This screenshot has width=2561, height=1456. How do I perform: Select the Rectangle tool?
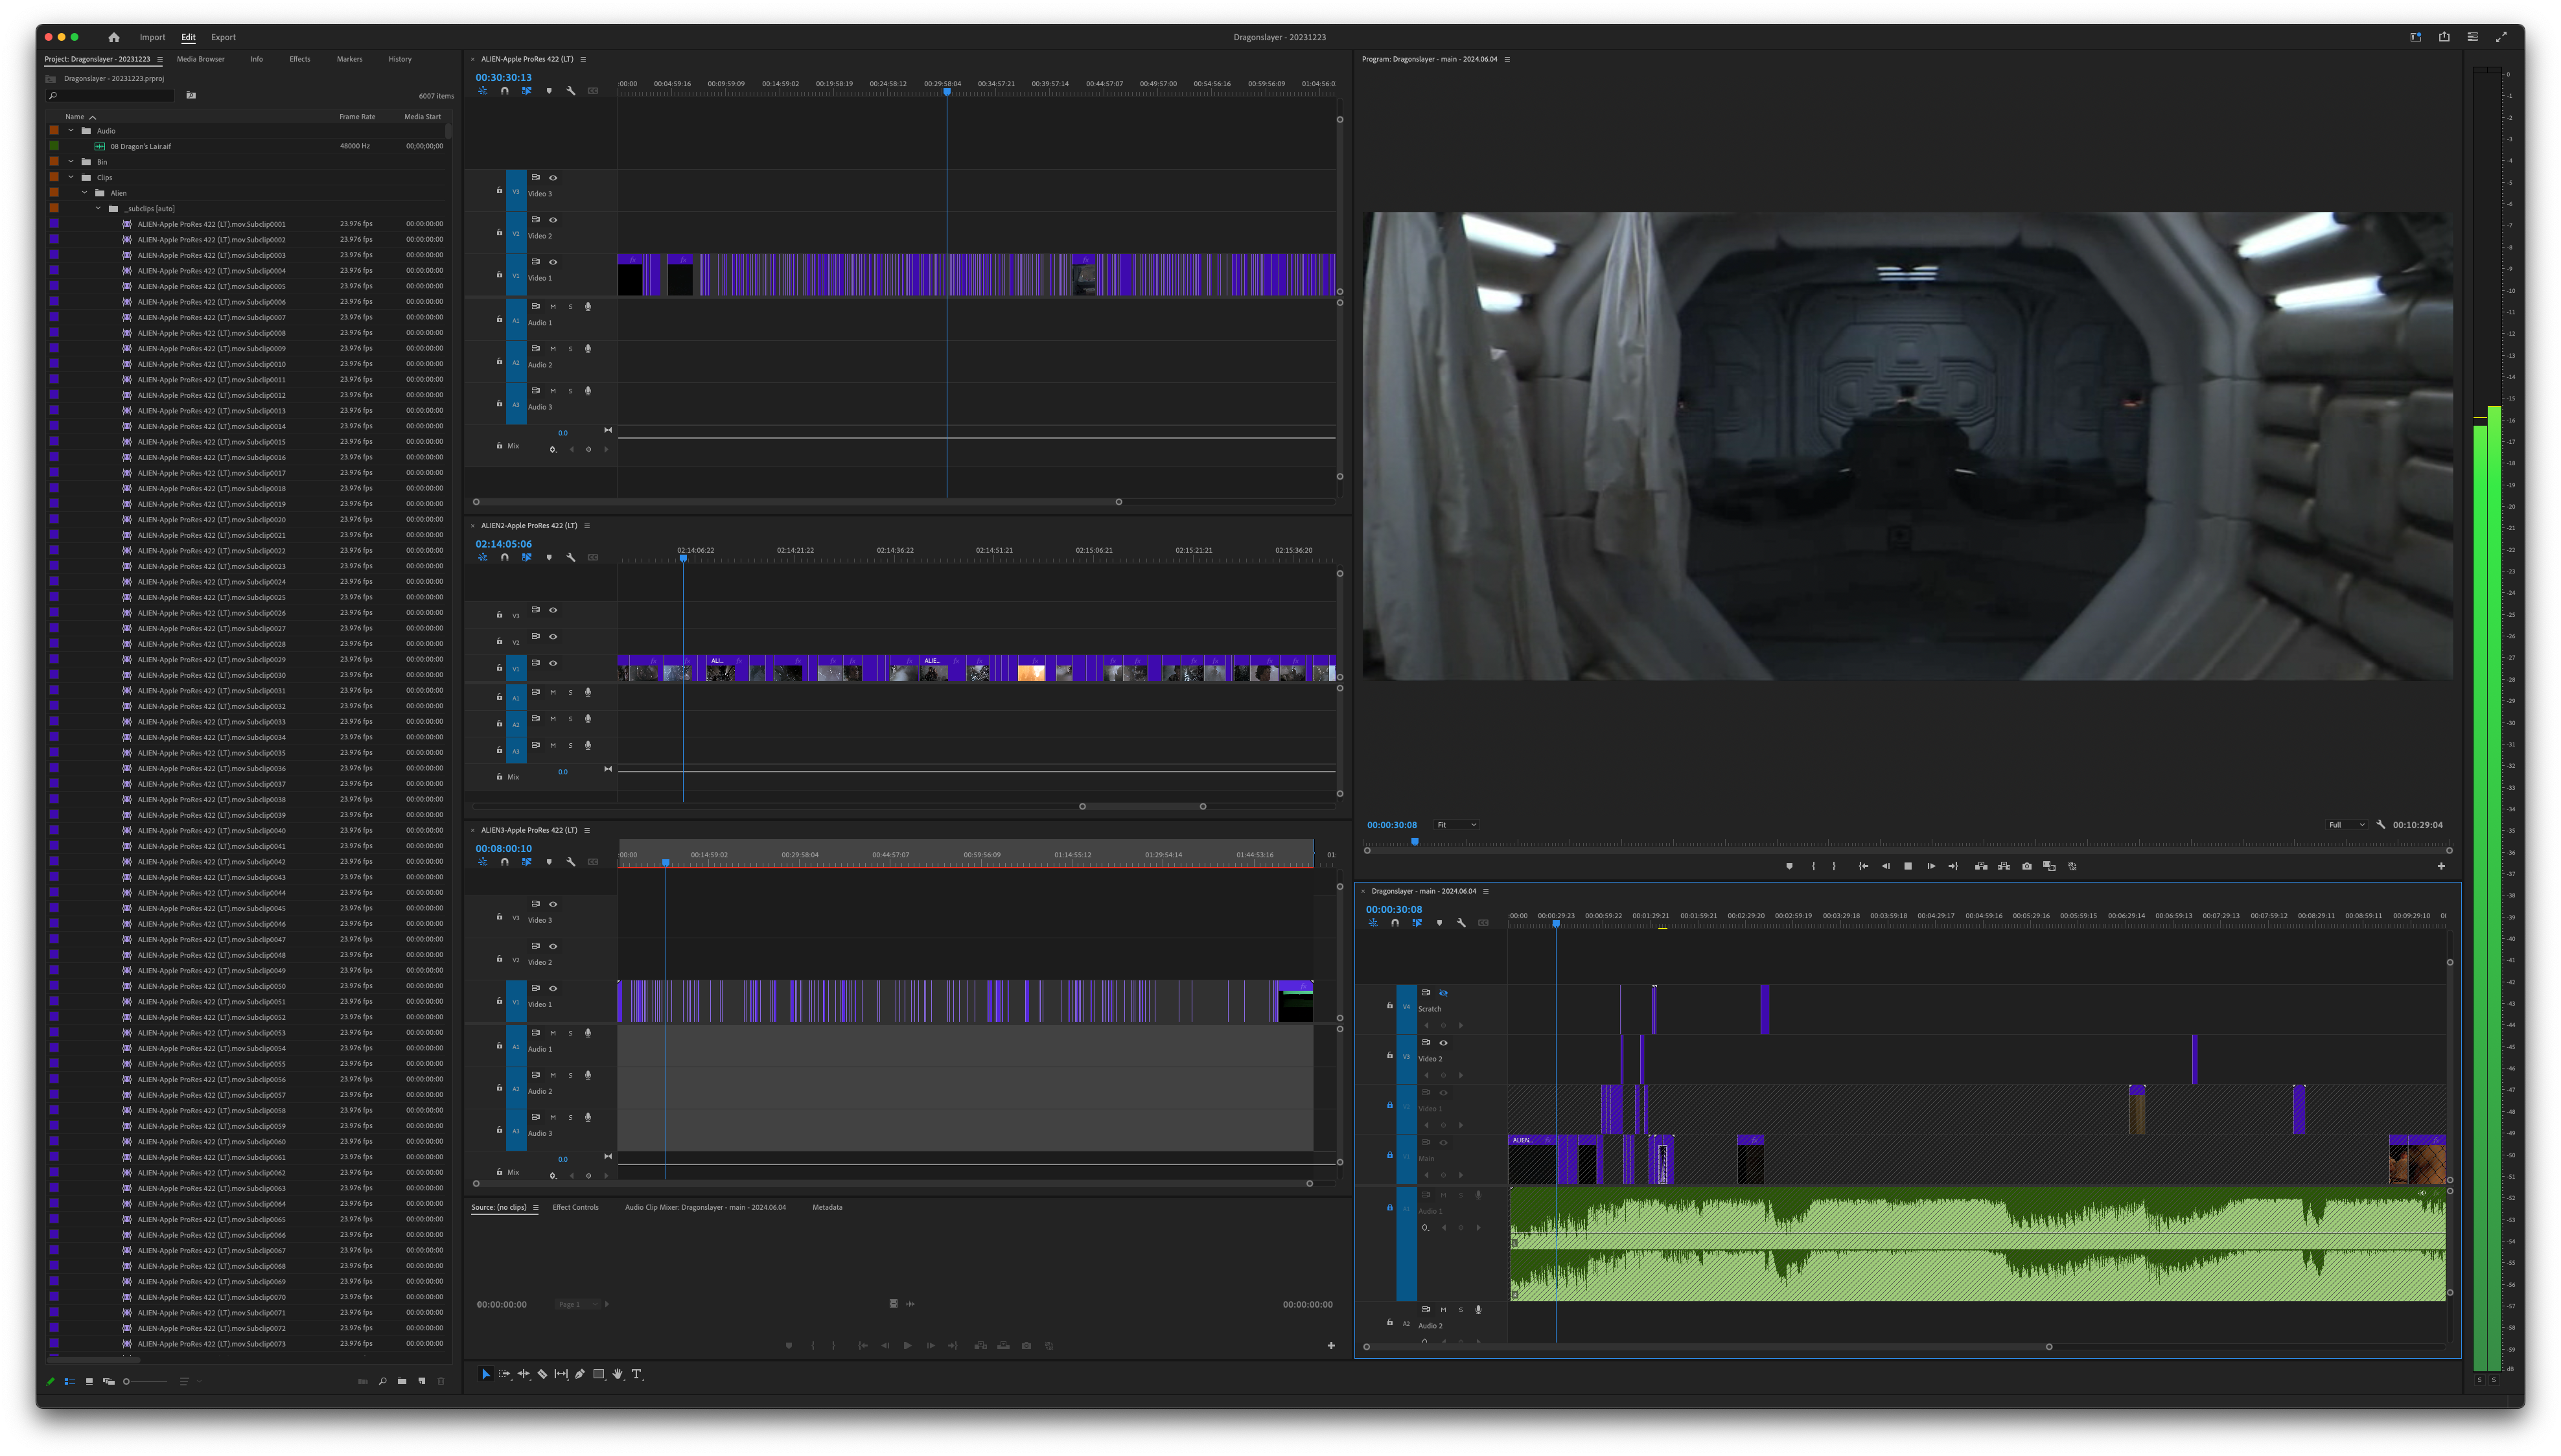tap(599, 1374)
